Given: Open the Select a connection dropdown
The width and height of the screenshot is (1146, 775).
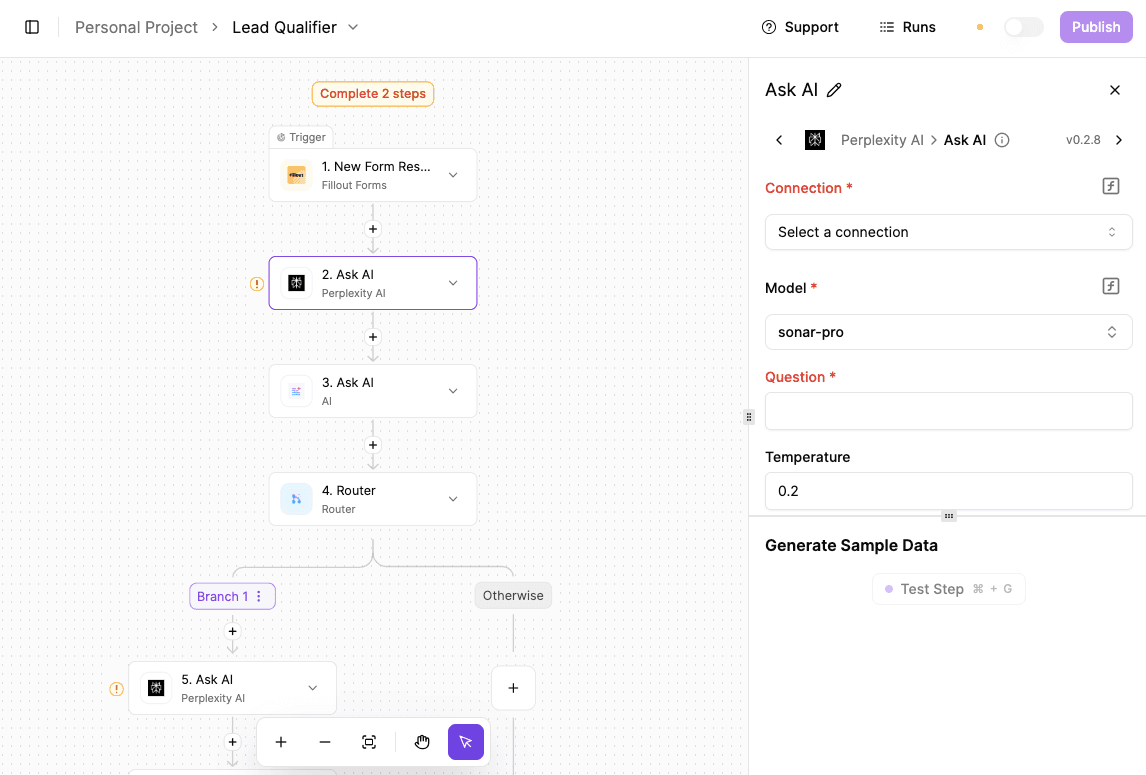Looking at the screenshot, I should (948, 232).
